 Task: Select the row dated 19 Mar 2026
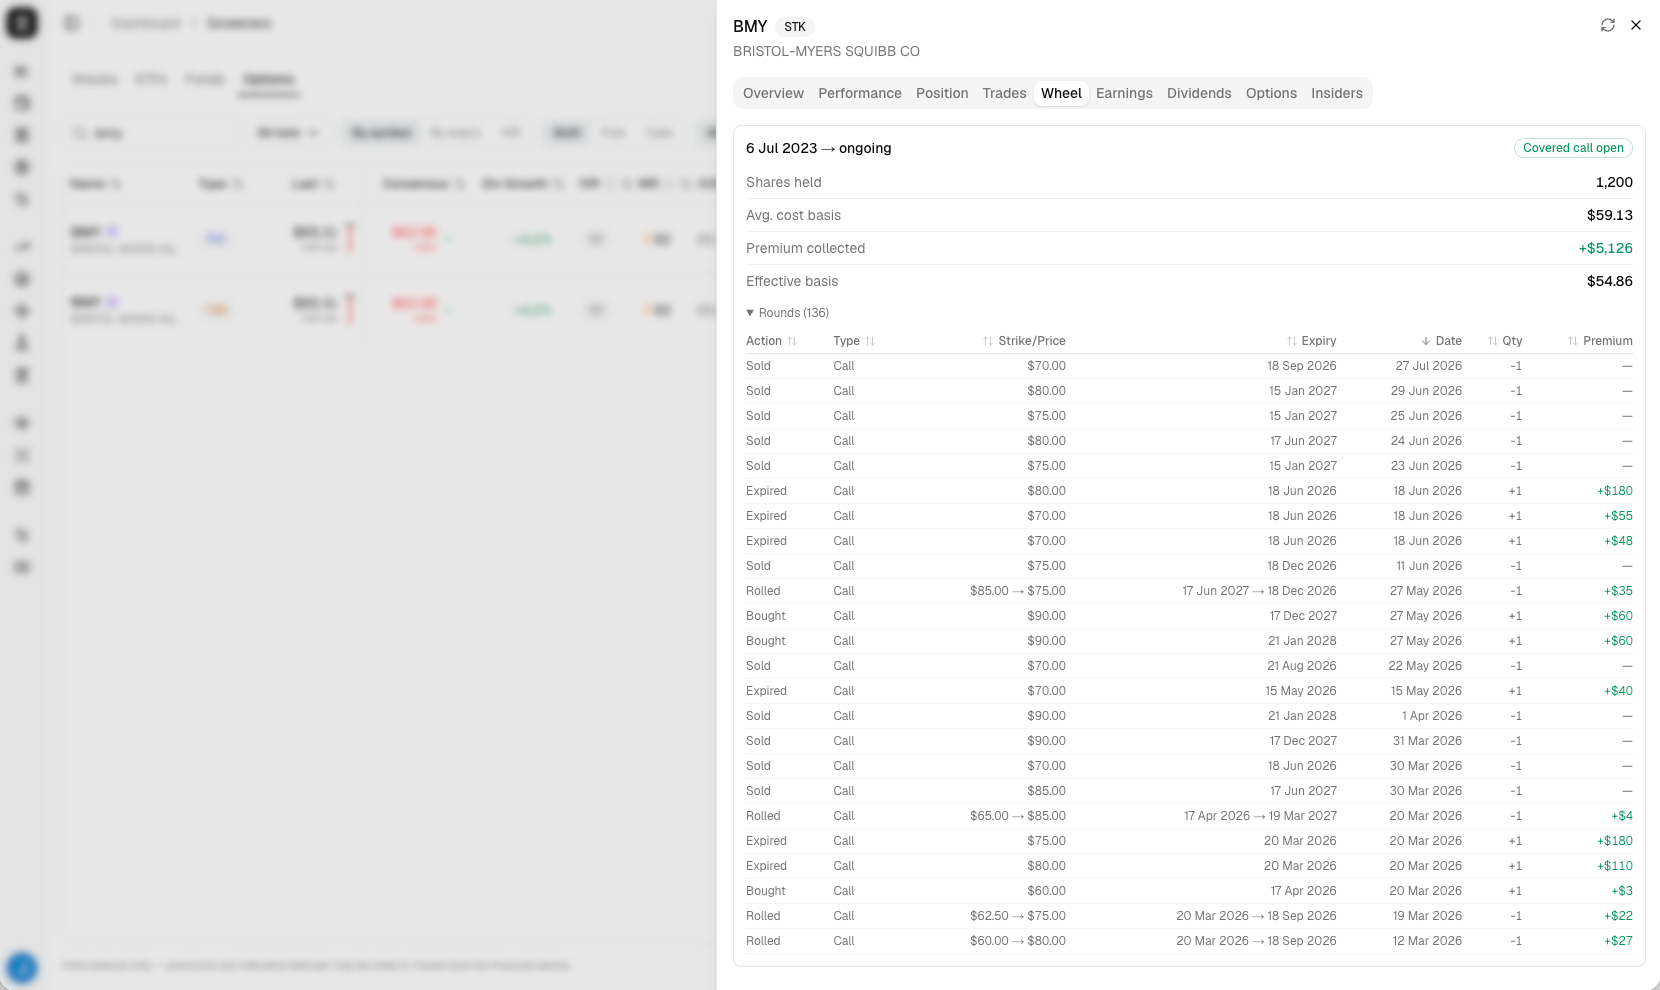coord(1189,916)
